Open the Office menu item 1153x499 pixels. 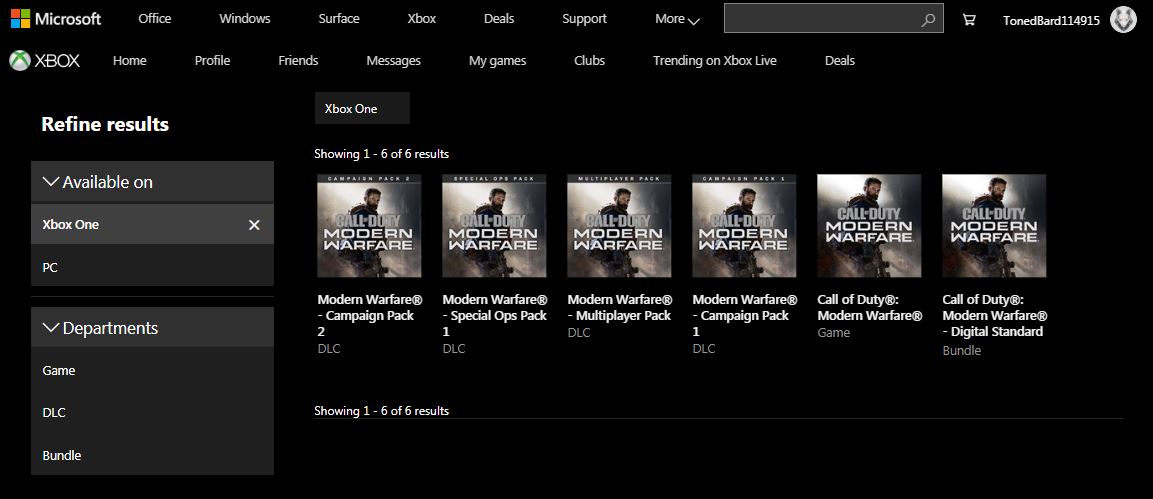(x=154, y=19)
